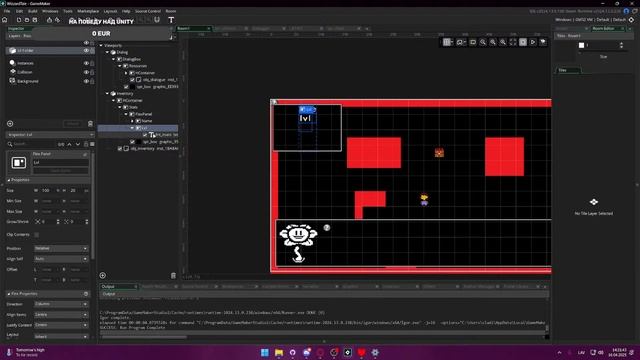Viewport: 640px width, 360px height.
Task: Open the Build menu
Action: [33, 11]
